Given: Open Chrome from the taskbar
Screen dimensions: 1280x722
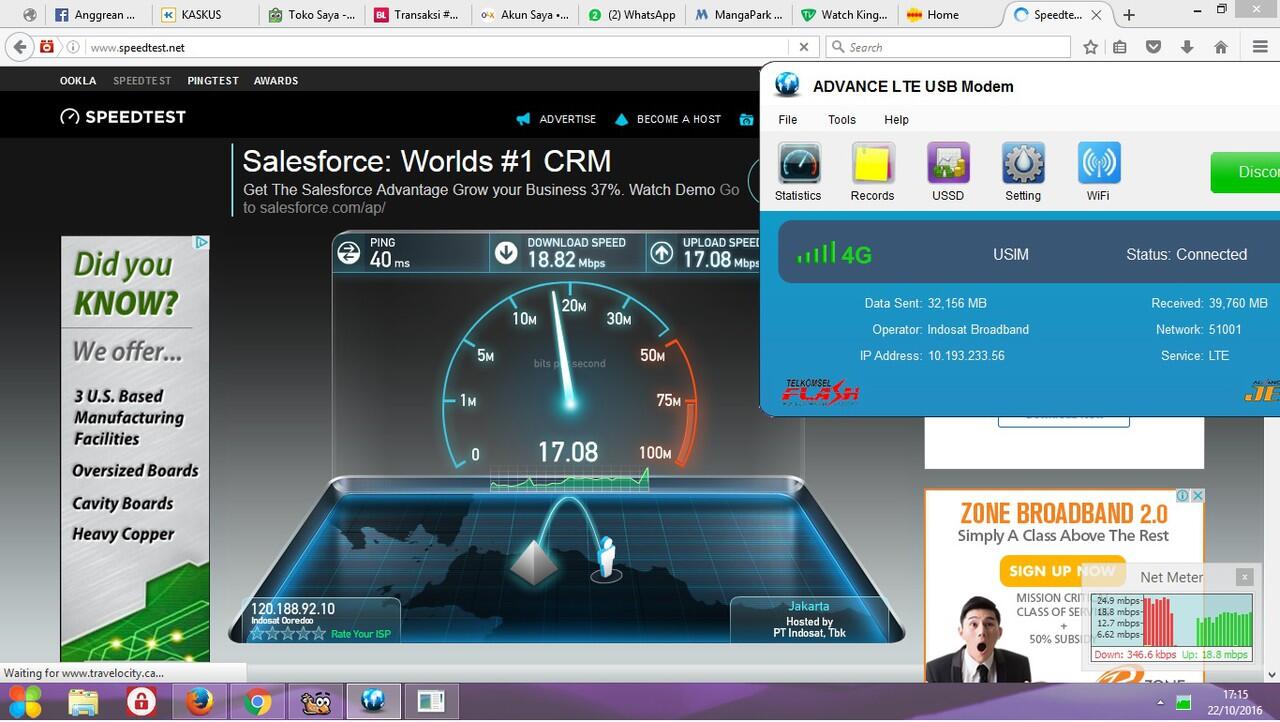Looking at the screenshot, I should [258, 703].
